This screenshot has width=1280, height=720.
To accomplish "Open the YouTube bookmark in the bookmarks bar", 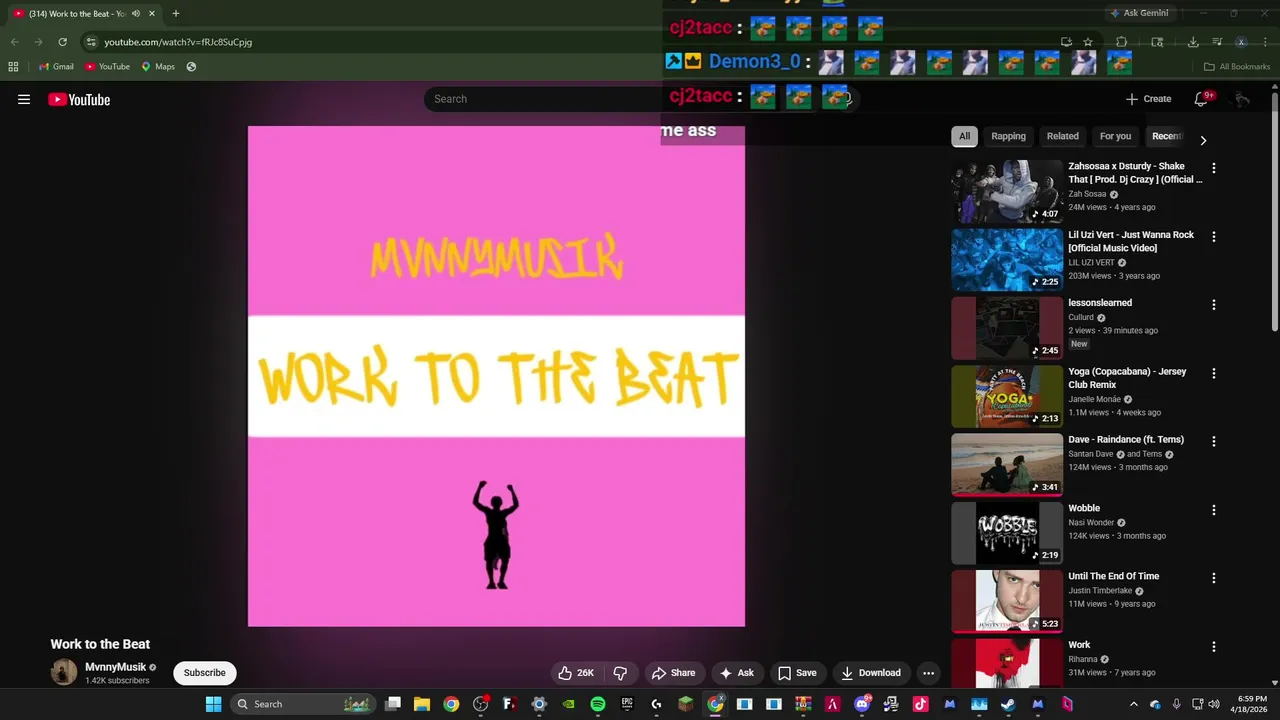I will (x=107, y=67).
